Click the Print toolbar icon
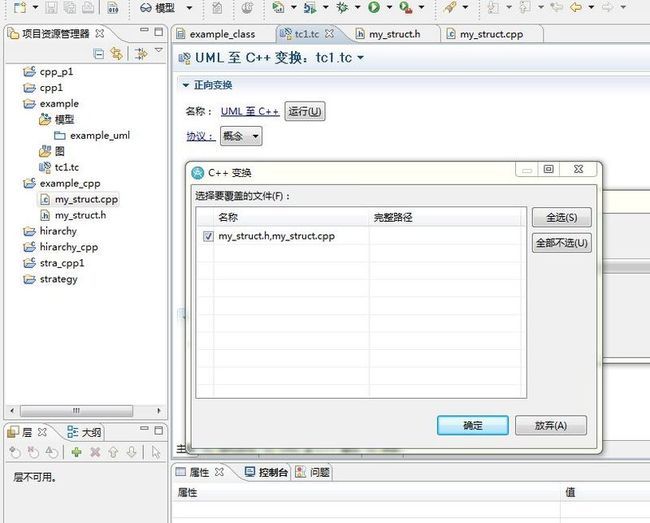 (87, 7)
